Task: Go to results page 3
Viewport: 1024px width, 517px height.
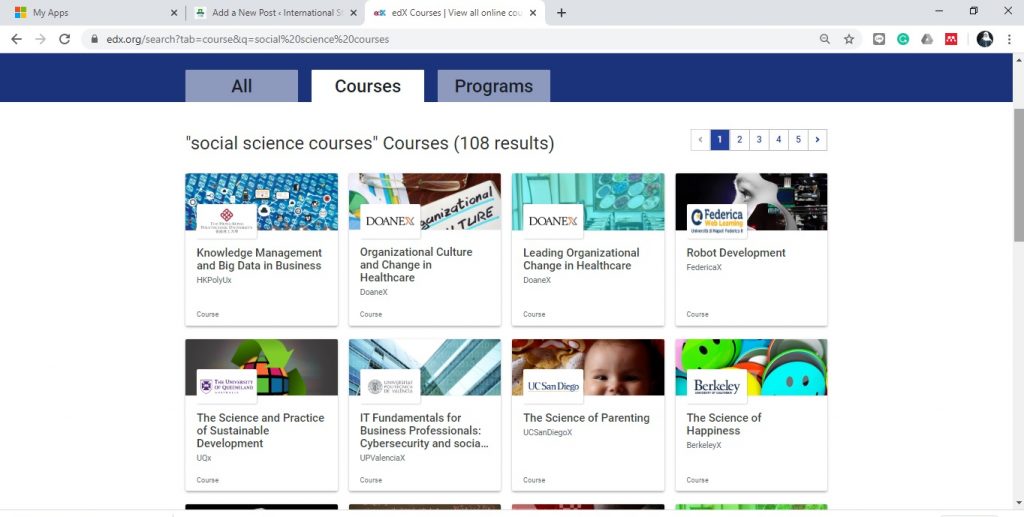Action: 759,140
